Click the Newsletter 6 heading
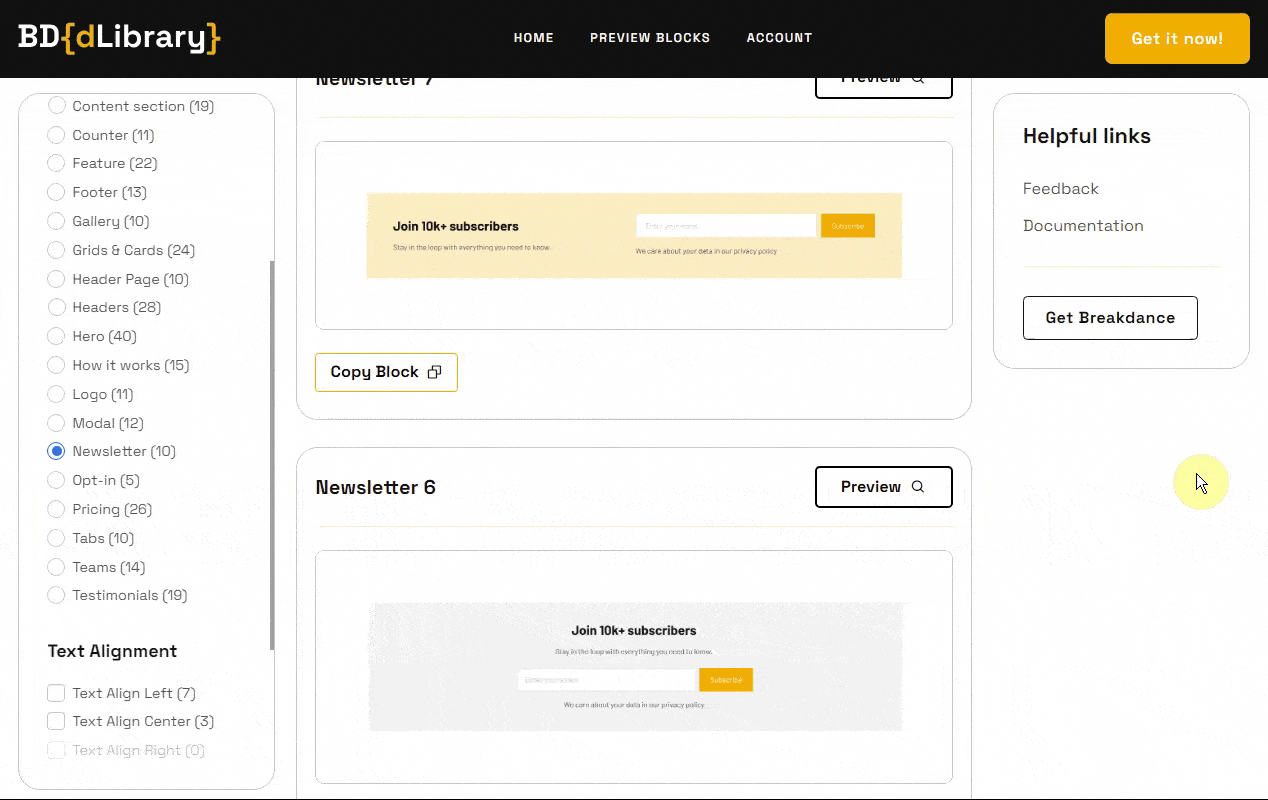Viewport: 1268px width, 800px height. [x=375, y=487]
